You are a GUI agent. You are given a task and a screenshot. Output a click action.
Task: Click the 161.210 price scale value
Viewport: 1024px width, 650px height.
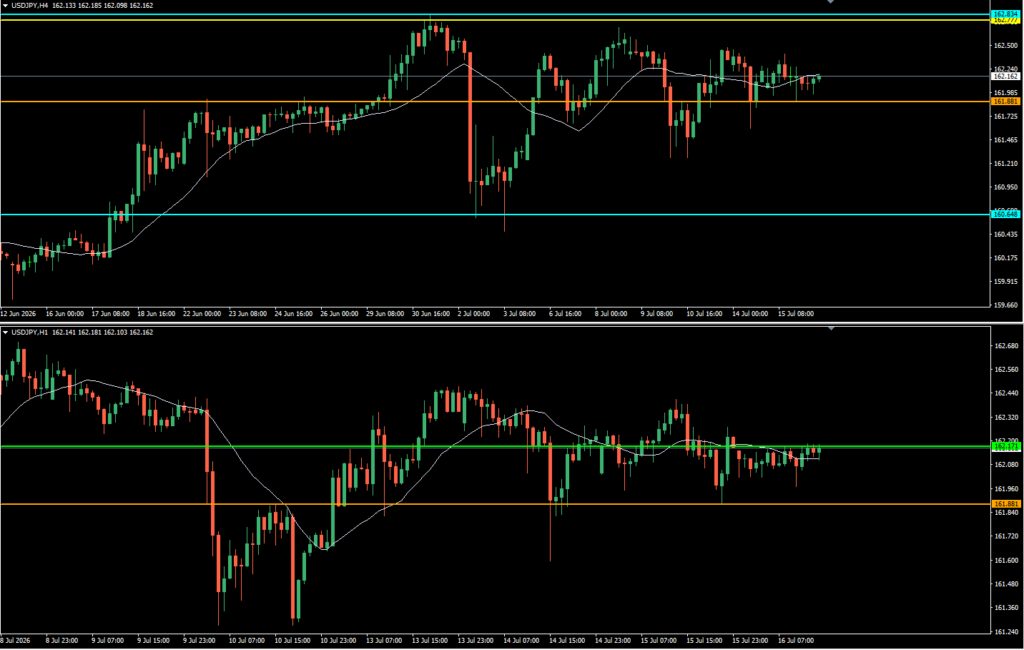1006,163
